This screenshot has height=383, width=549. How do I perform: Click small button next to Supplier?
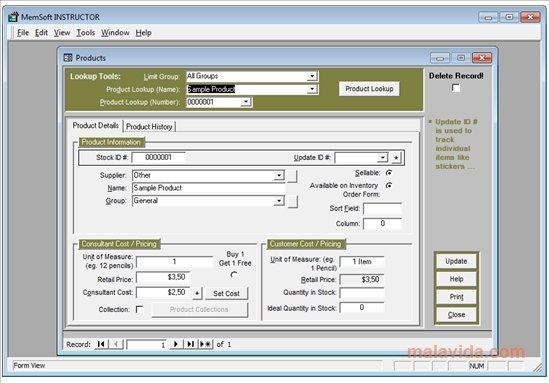pyautogui.click(x=292, y=176)
